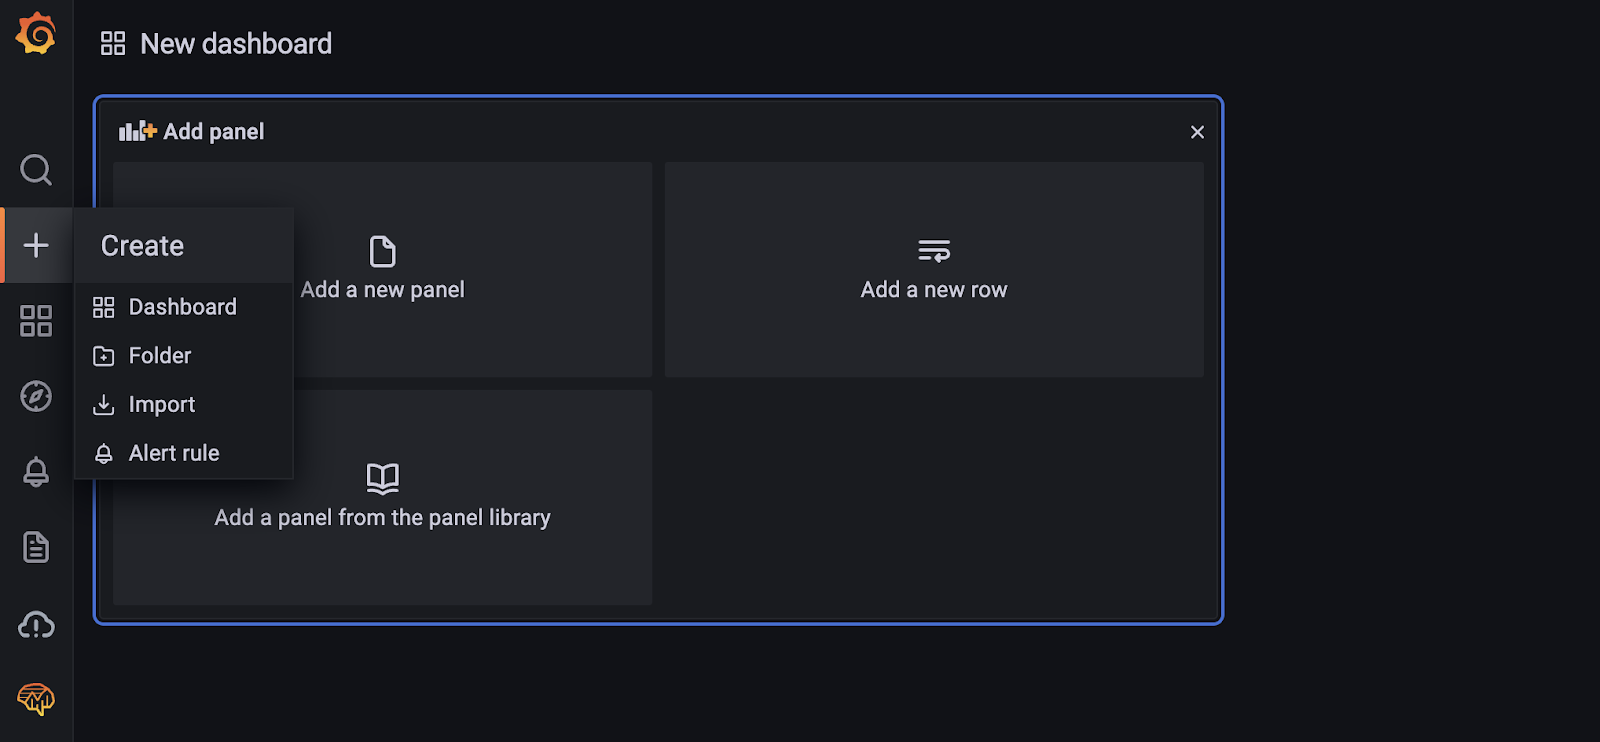Choose Folder in the Create menu
The image size is (1600, 742).
[x=160, y=356]
